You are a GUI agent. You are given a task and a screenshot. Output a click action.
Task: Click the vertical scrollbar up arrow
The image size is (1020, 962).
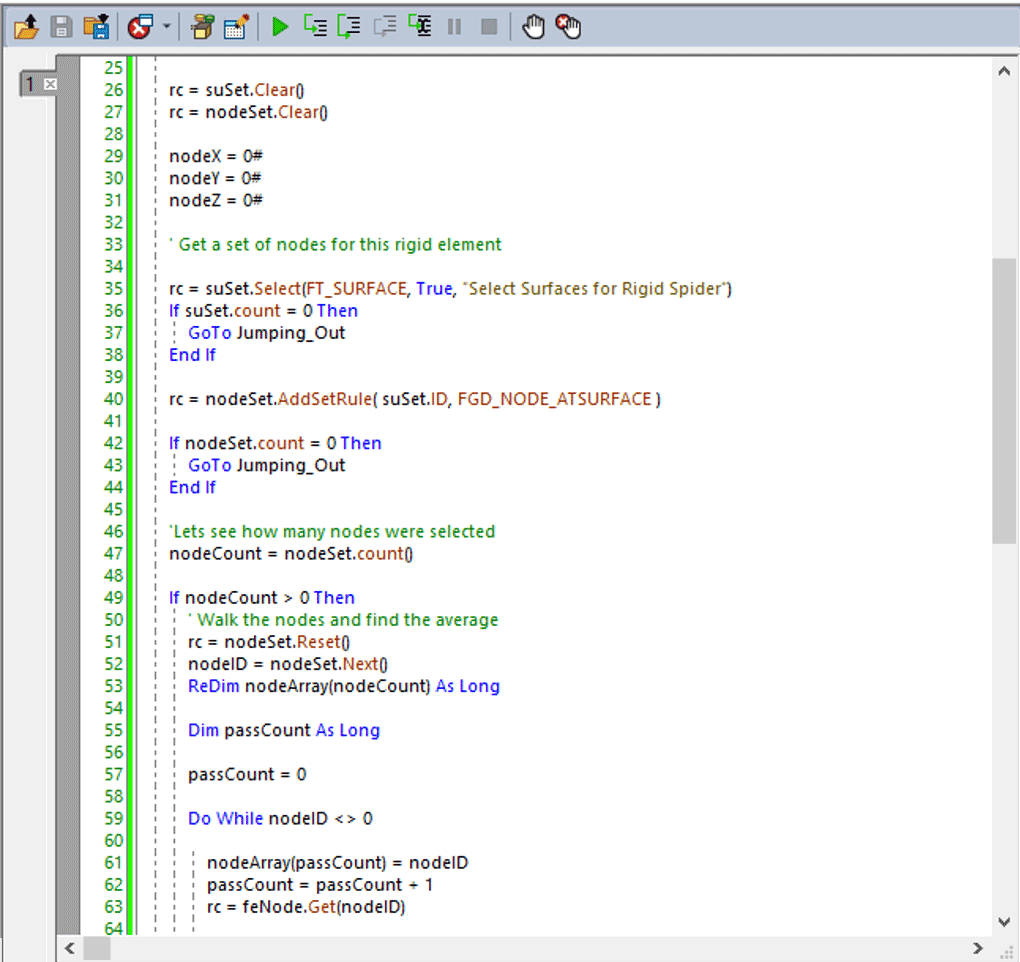[1004, 71]
